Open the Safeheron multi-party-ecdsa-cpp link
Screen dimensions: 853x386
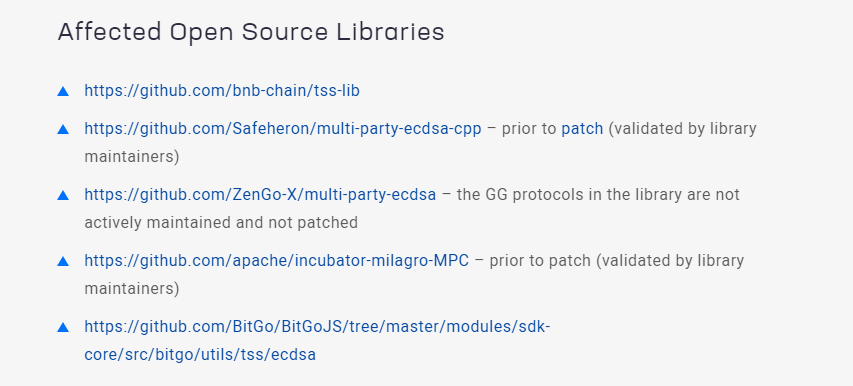tap(283, 129)
